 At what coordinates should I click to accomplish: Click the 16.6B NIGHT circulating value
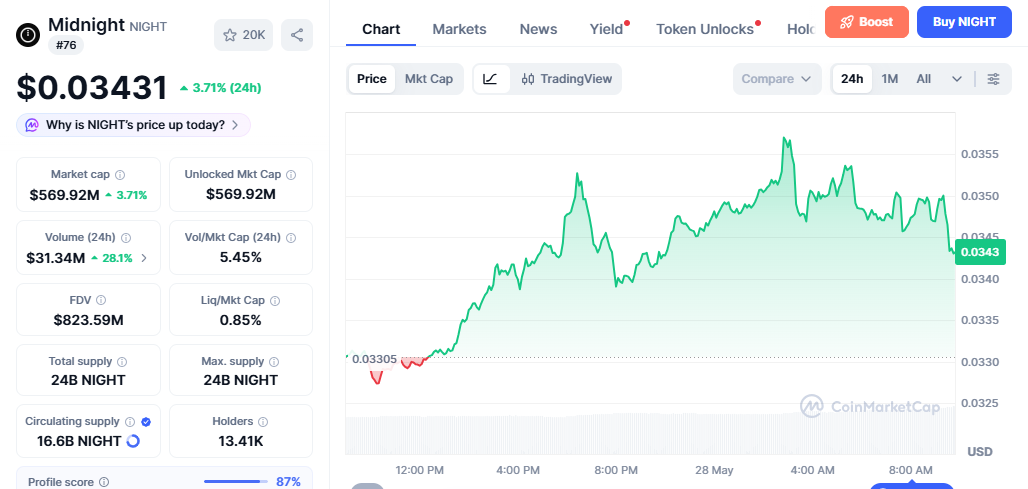click(x=79, y=441)
